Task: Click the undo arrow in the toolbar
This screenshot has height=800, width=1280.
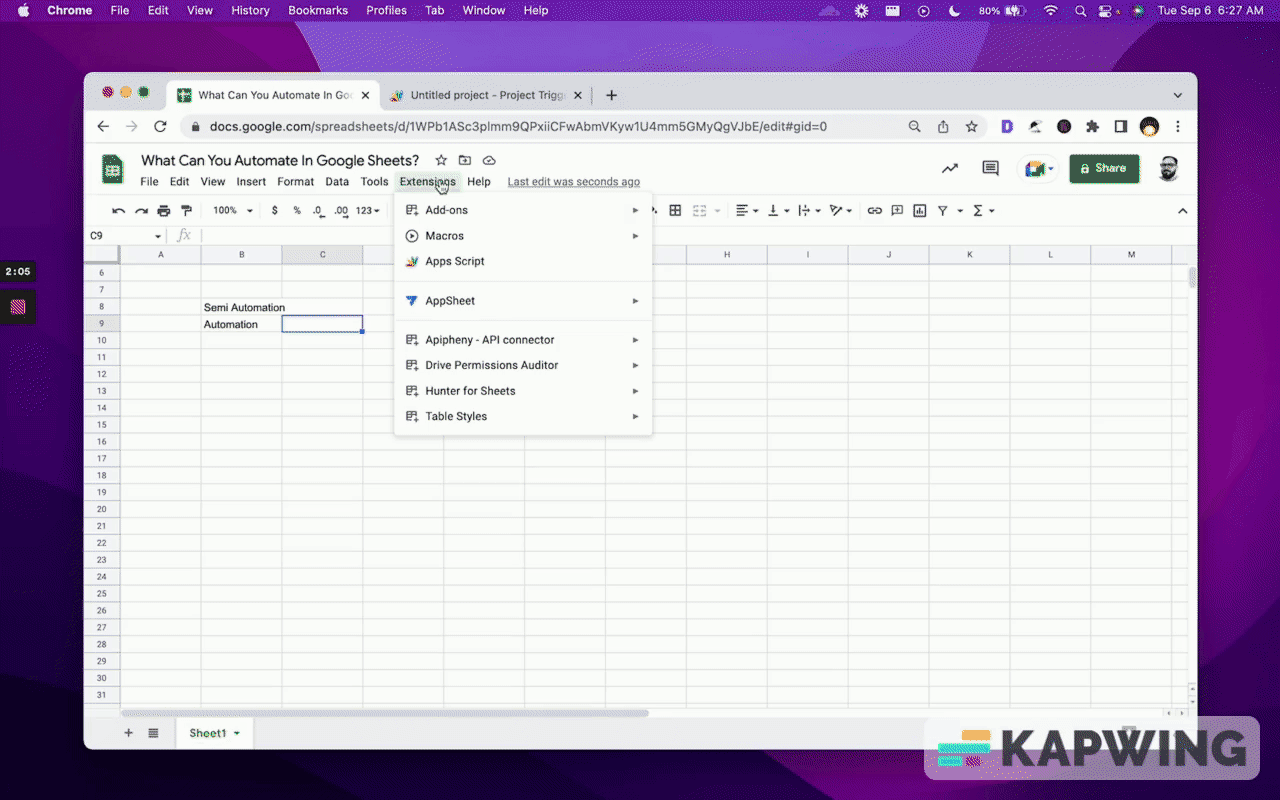Action: tap(119, 211)
